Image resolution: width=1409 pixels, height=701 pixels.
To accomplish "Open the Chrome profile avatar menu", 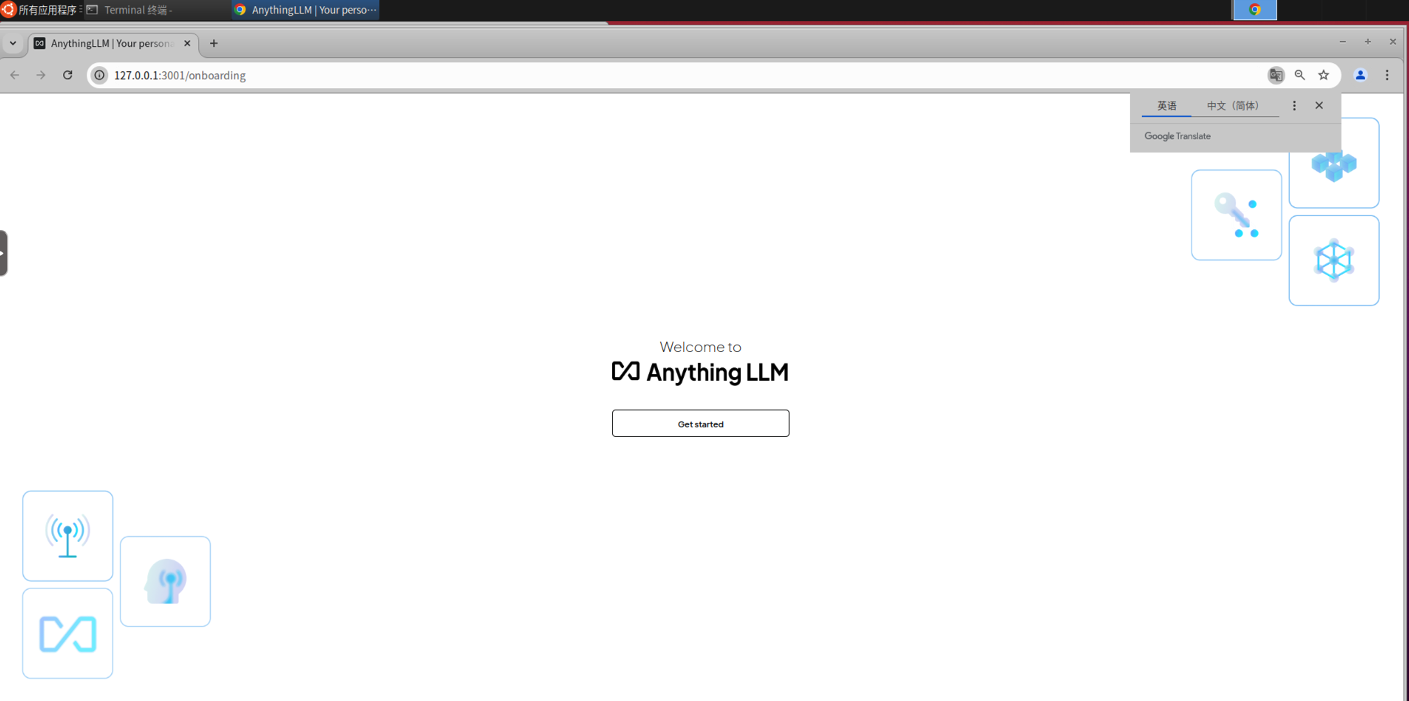I will click(x=1360, y=75).
